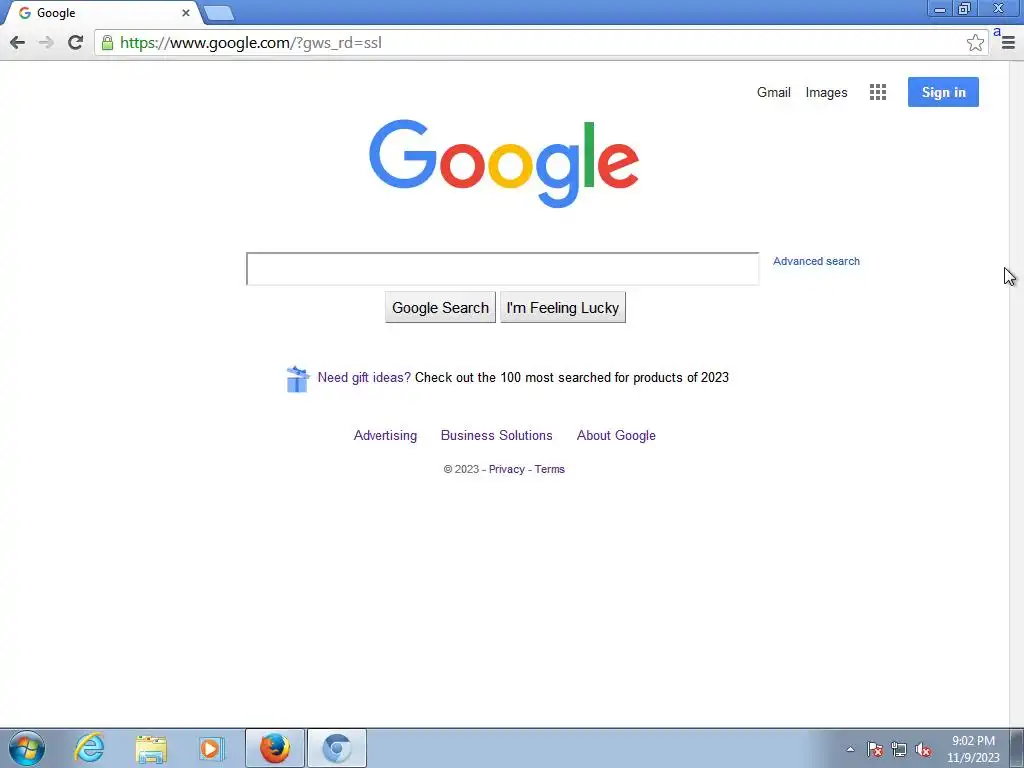Bookmark this page with the star icon

tap(975, 43)
